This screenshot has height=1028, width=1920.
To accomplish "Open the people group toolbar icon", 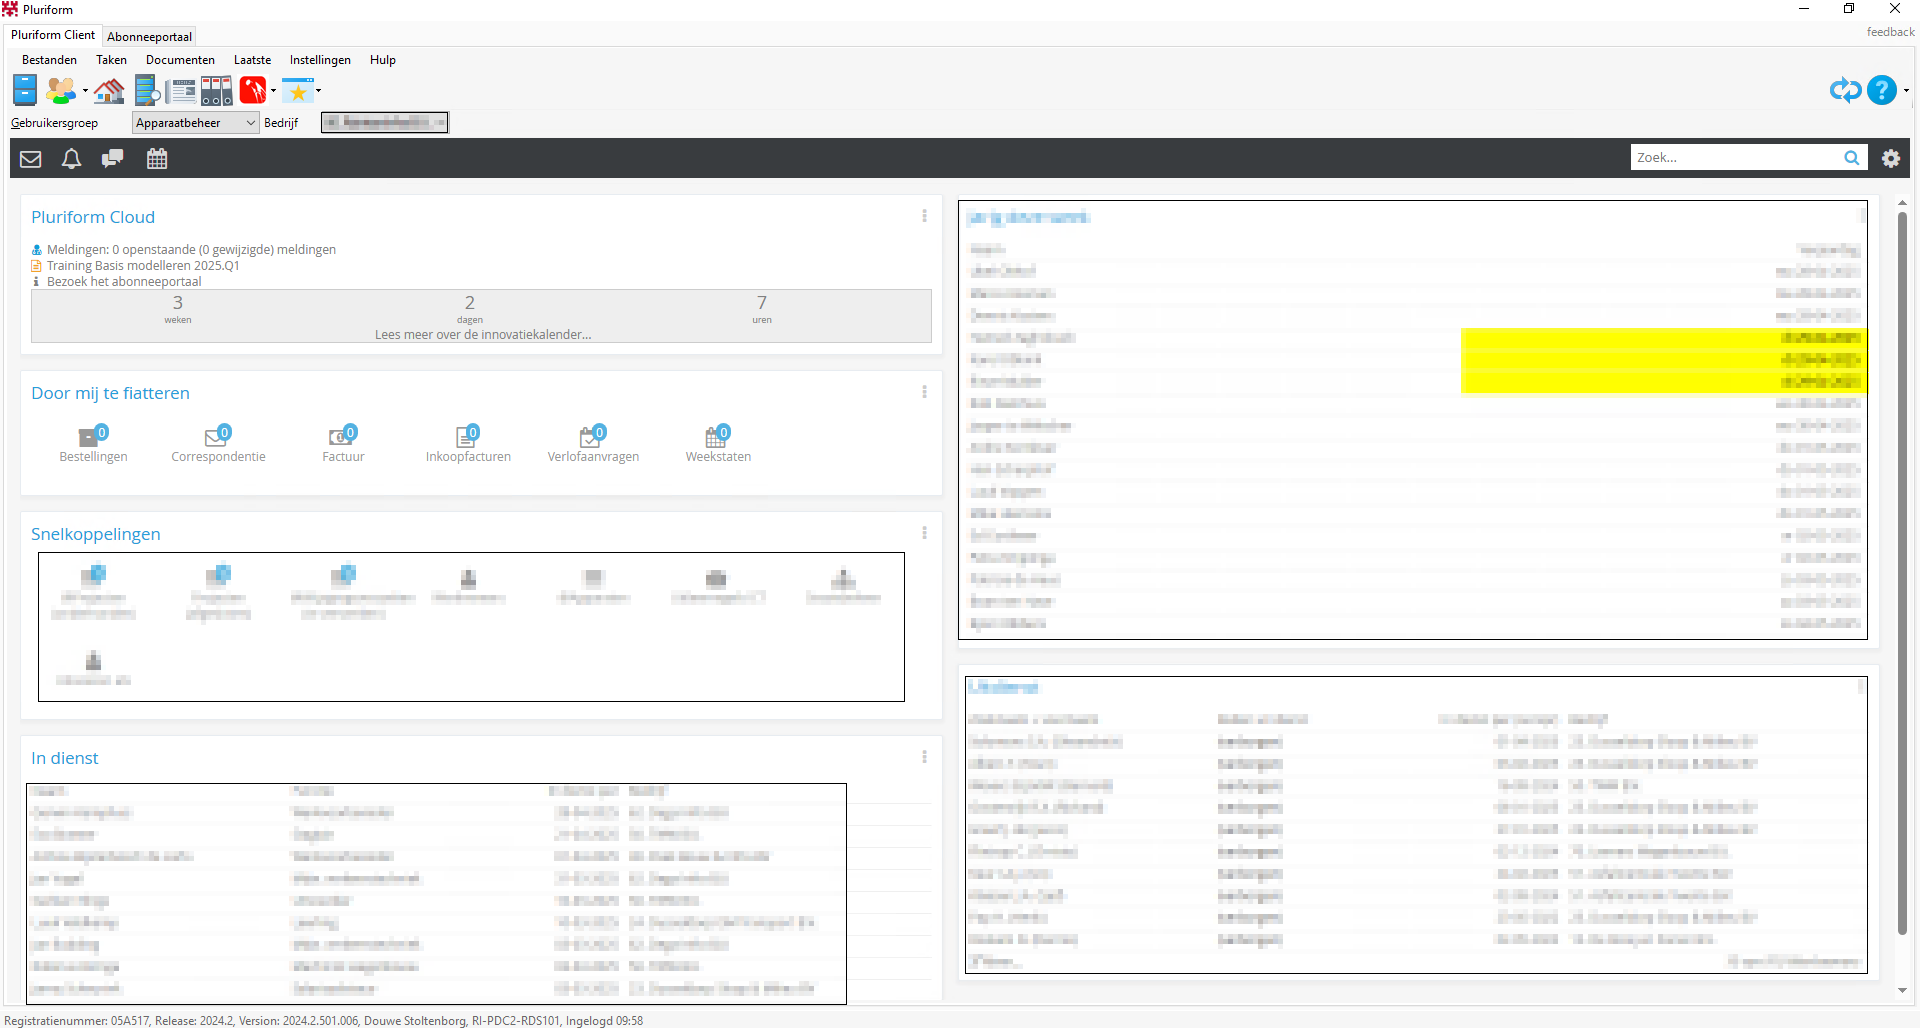I will click(61, 90).
